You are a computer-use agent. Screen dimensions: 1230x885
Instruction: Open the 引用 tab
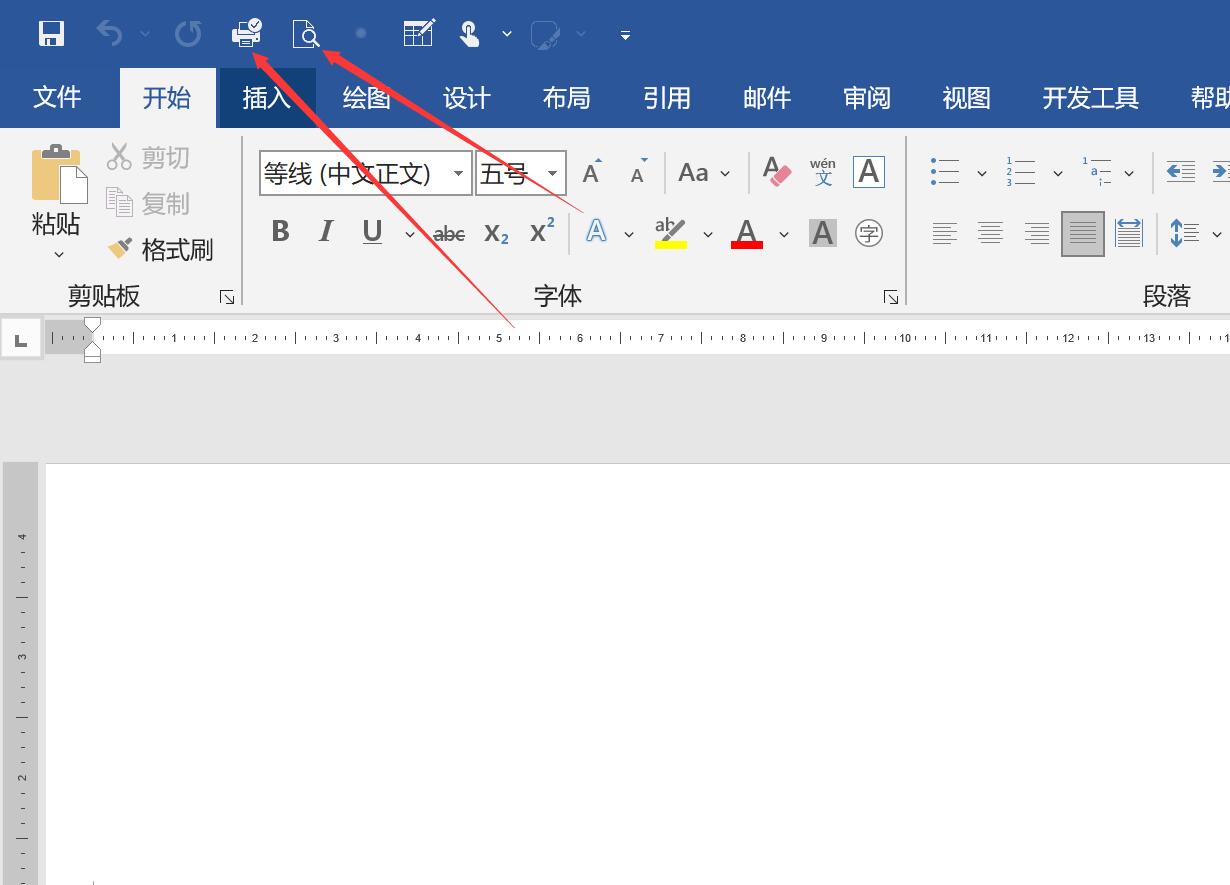coord(667,98)
